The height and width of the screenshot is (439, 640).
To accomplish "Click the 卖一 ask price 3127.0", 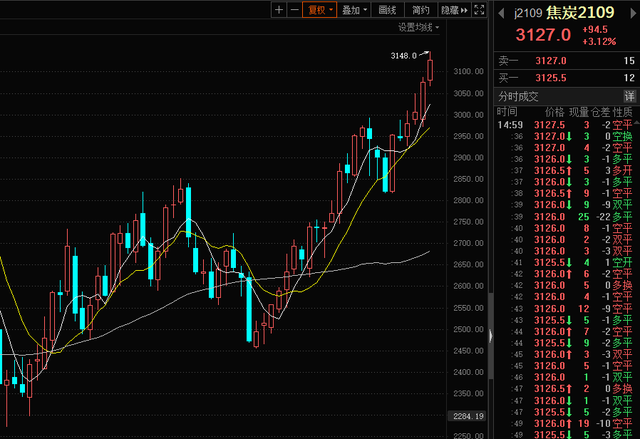I will click(x=549, y=60).
